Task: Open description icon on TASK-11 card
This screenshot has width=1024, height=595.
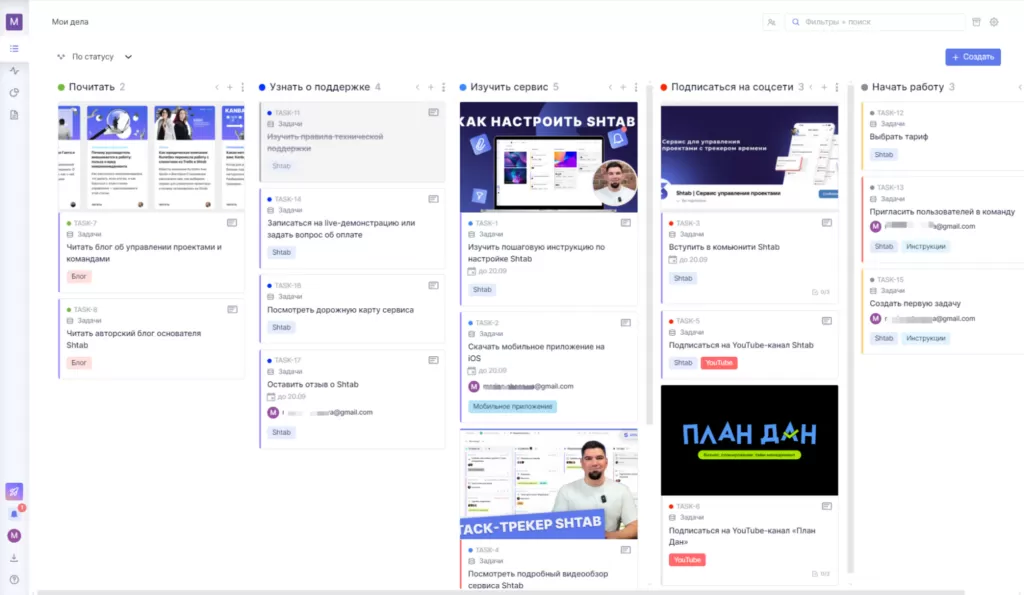Action: point(434,112)
